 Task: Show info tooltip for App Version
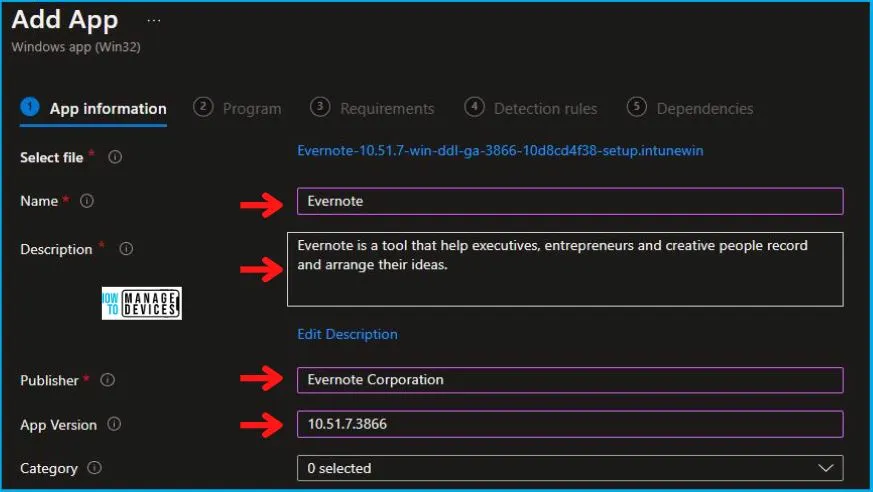click(x=114, y=424)
